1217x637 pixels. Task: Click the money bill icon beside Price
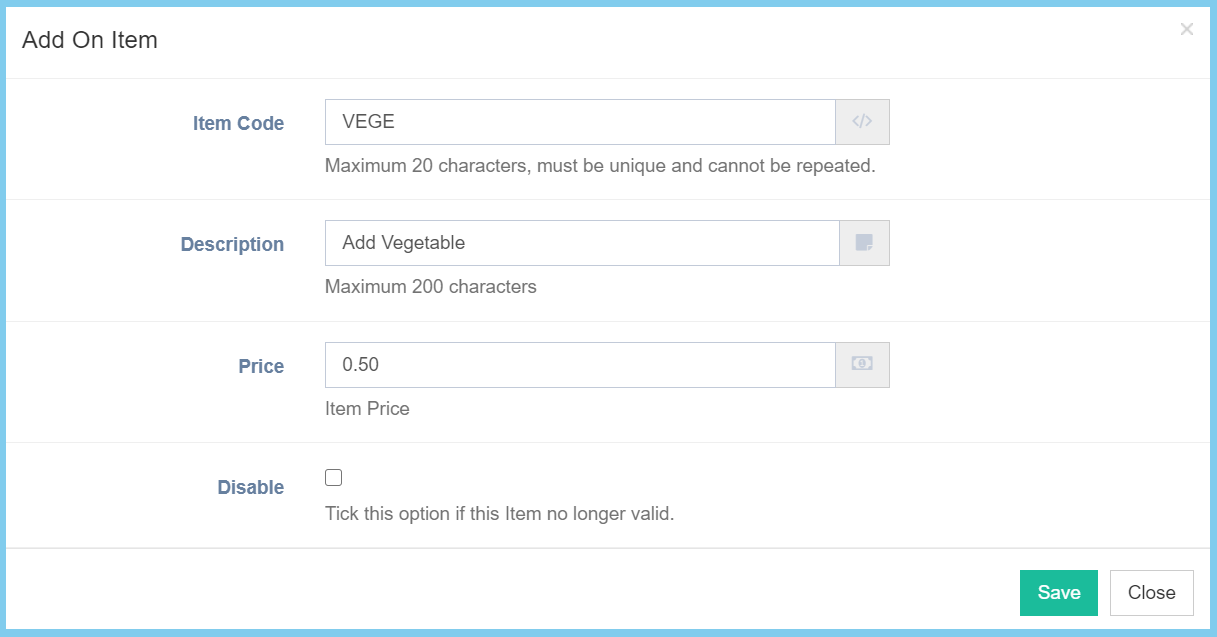tap(862, 365)
